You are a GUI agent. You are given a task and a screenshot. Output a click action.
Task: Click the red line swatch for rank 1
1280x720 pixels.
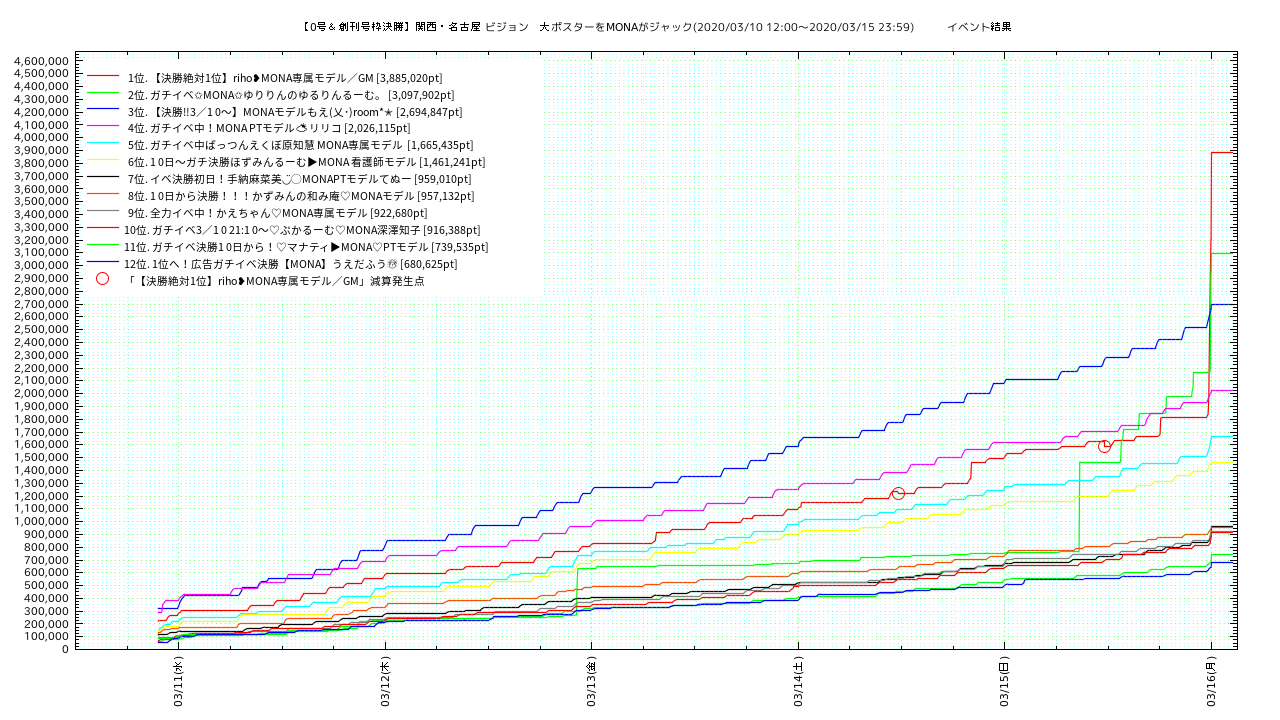coord(103,77)
